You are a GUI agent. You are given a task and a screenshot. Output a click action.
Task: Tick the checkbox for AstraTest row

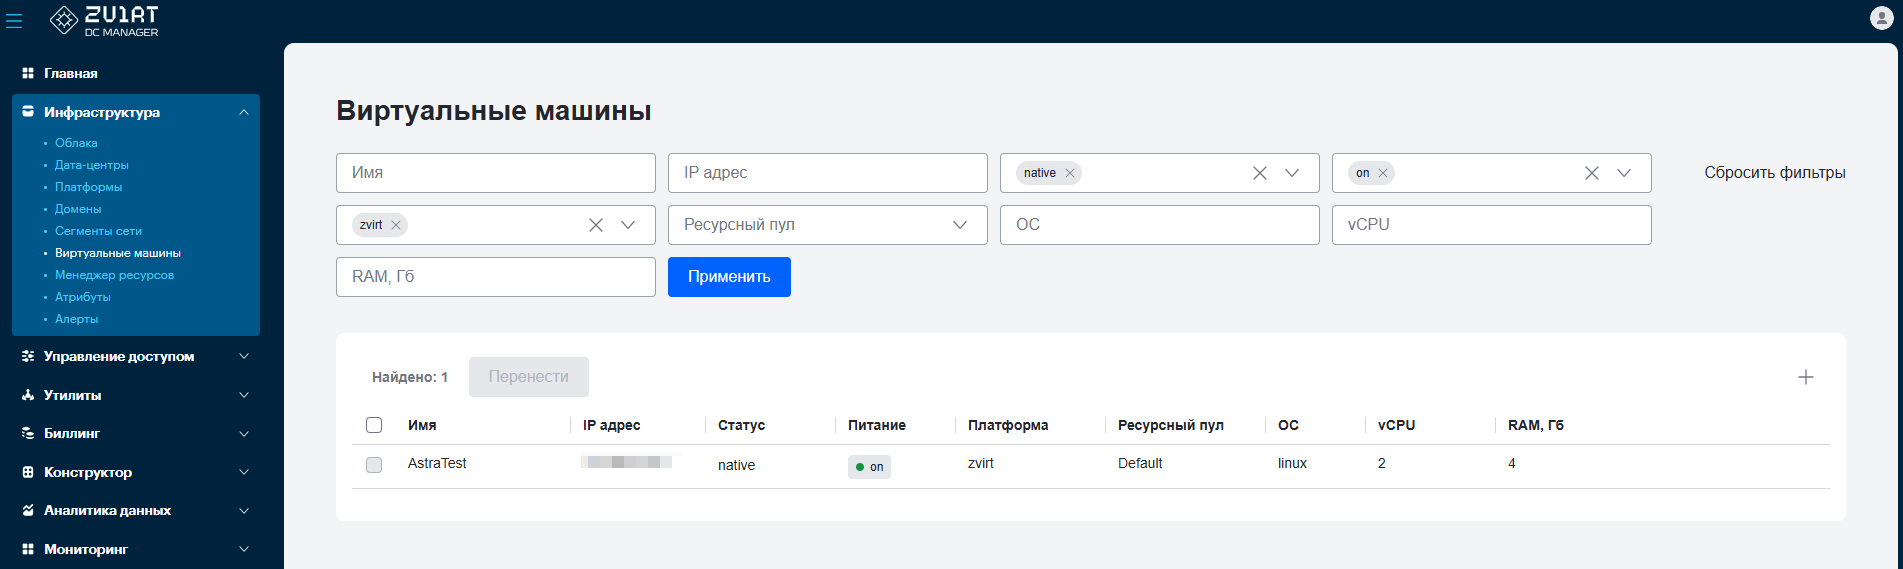click(374, 465)
